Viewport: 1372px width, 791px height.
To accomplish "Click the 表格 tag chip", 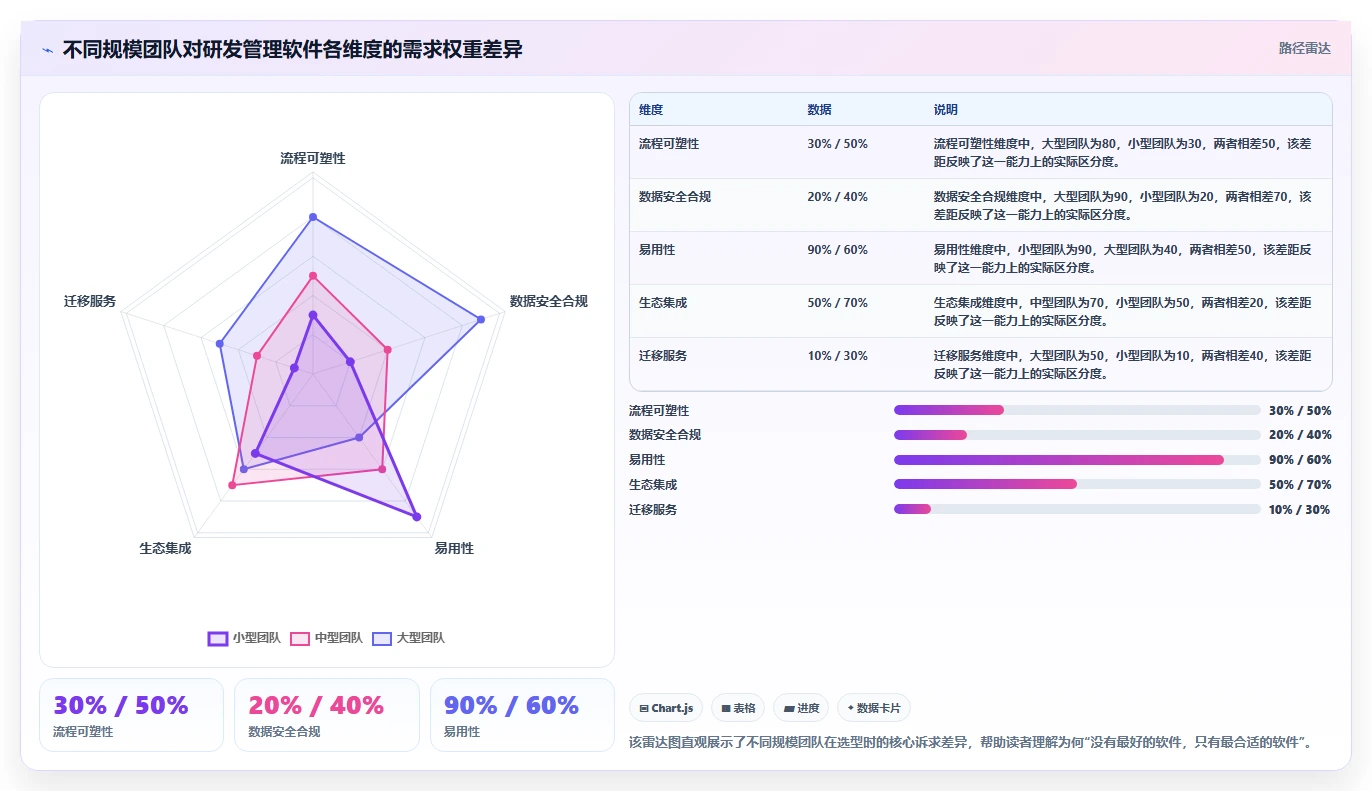I will tap(738, 708).
